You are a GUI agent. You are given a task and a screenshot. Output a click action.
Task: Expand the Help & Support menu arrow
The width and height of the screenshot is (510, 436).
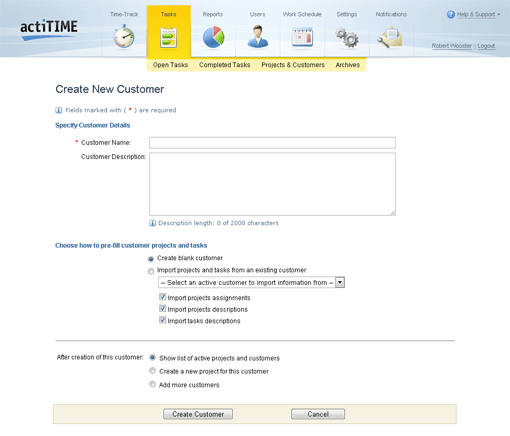click(x=499, y=15)
